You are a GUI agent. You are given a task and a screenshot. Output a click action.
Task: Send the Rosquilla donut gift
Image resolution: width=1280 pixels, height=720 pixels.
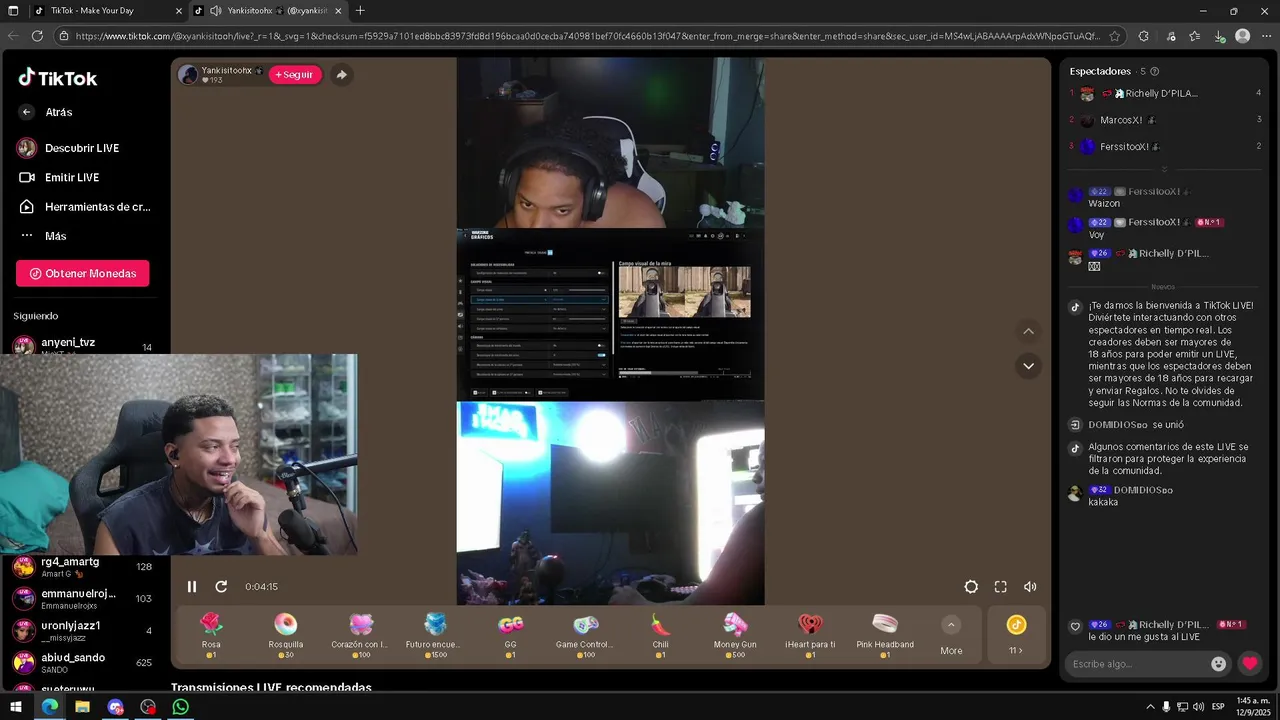(285, 635)
